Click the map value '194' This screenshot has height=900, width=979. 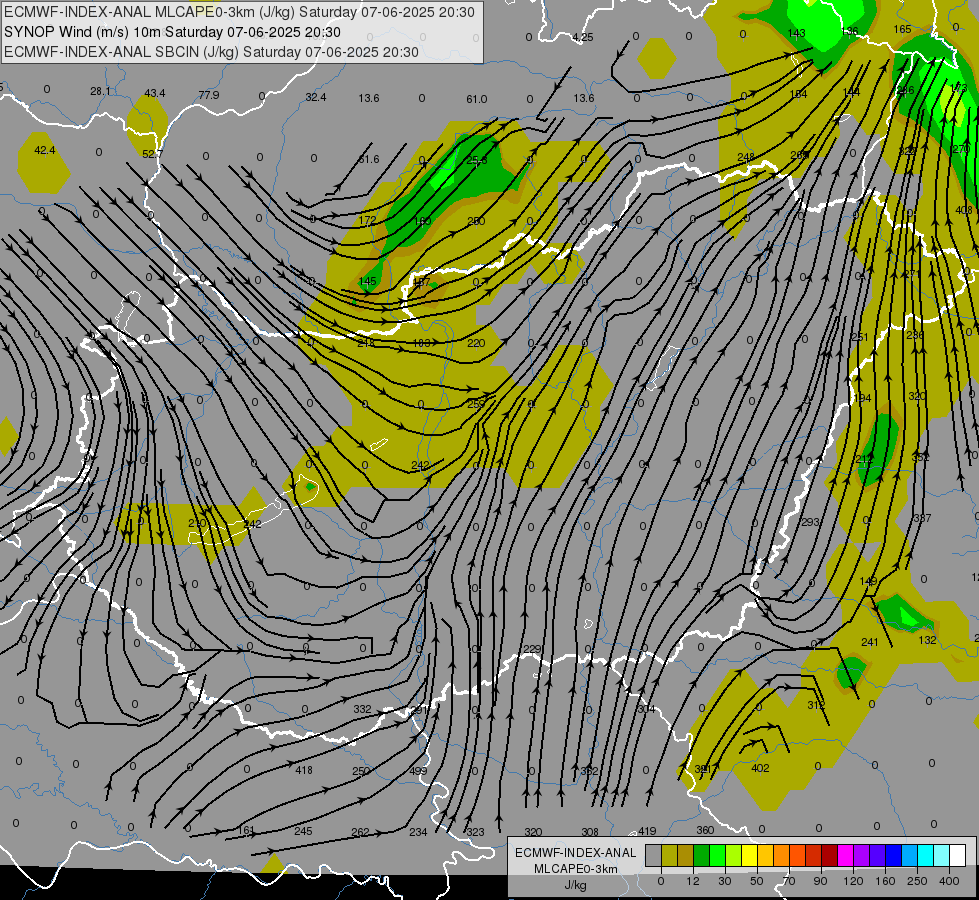[x=862, y=398]
